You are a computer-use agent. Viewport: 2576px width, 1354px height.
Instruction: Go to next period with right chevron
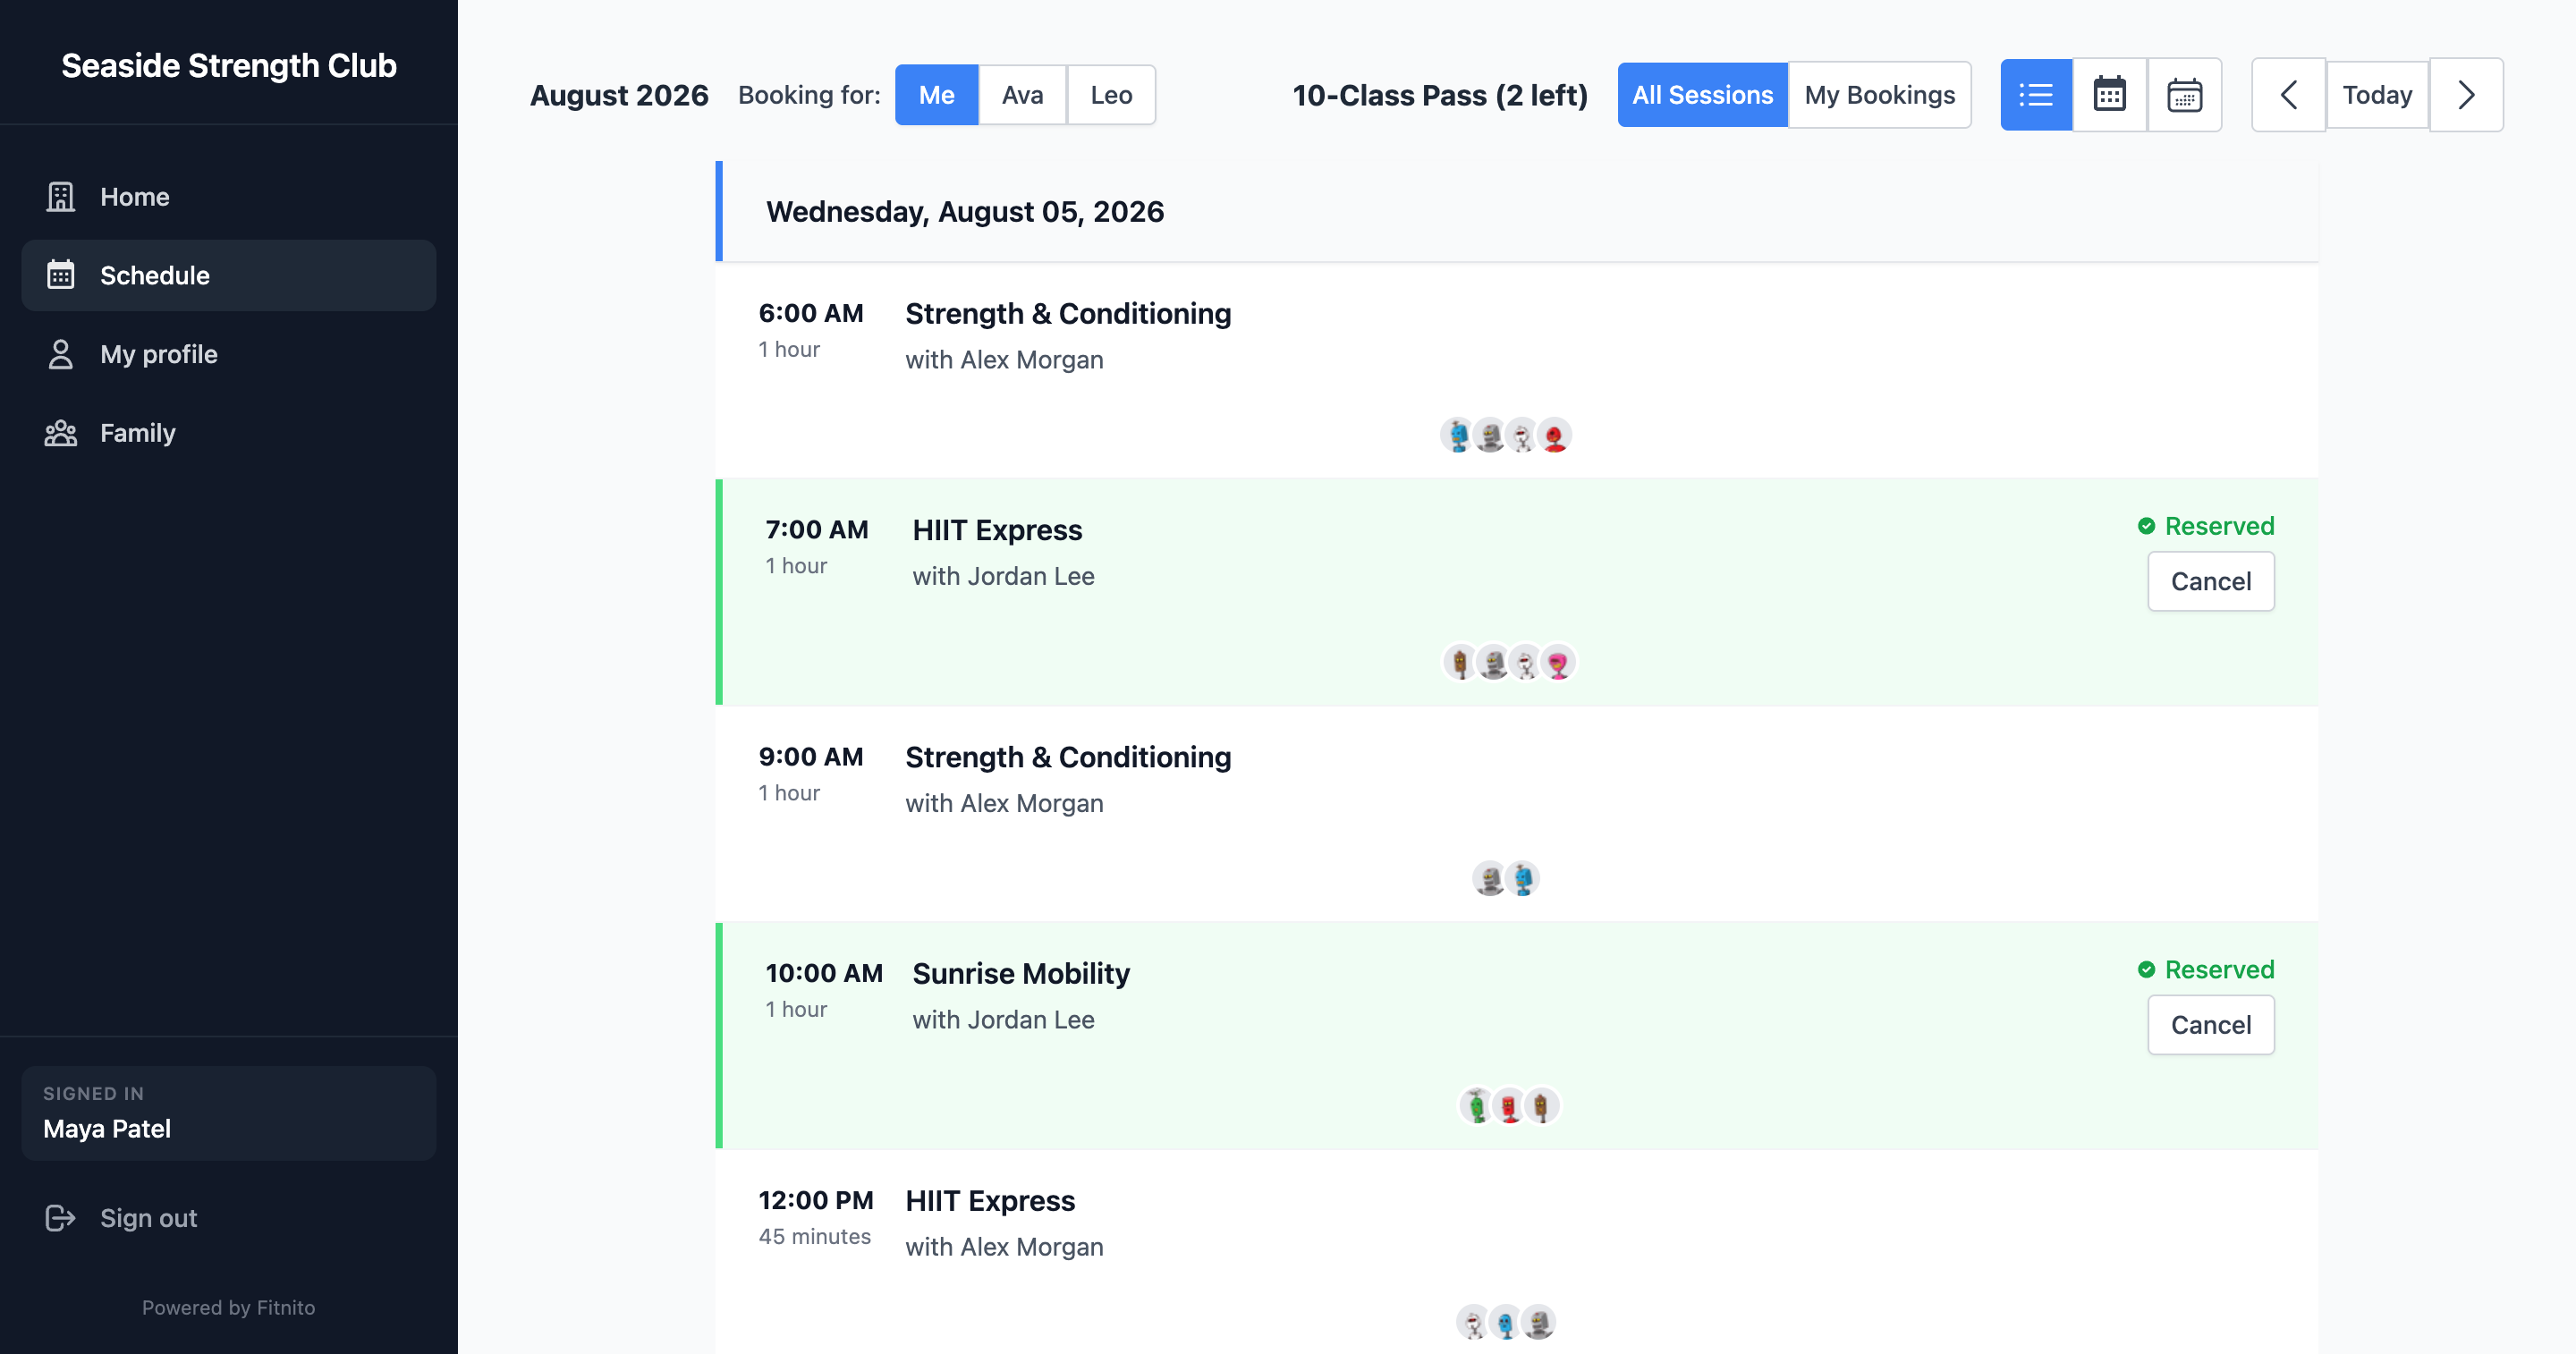click(2466, 95)
